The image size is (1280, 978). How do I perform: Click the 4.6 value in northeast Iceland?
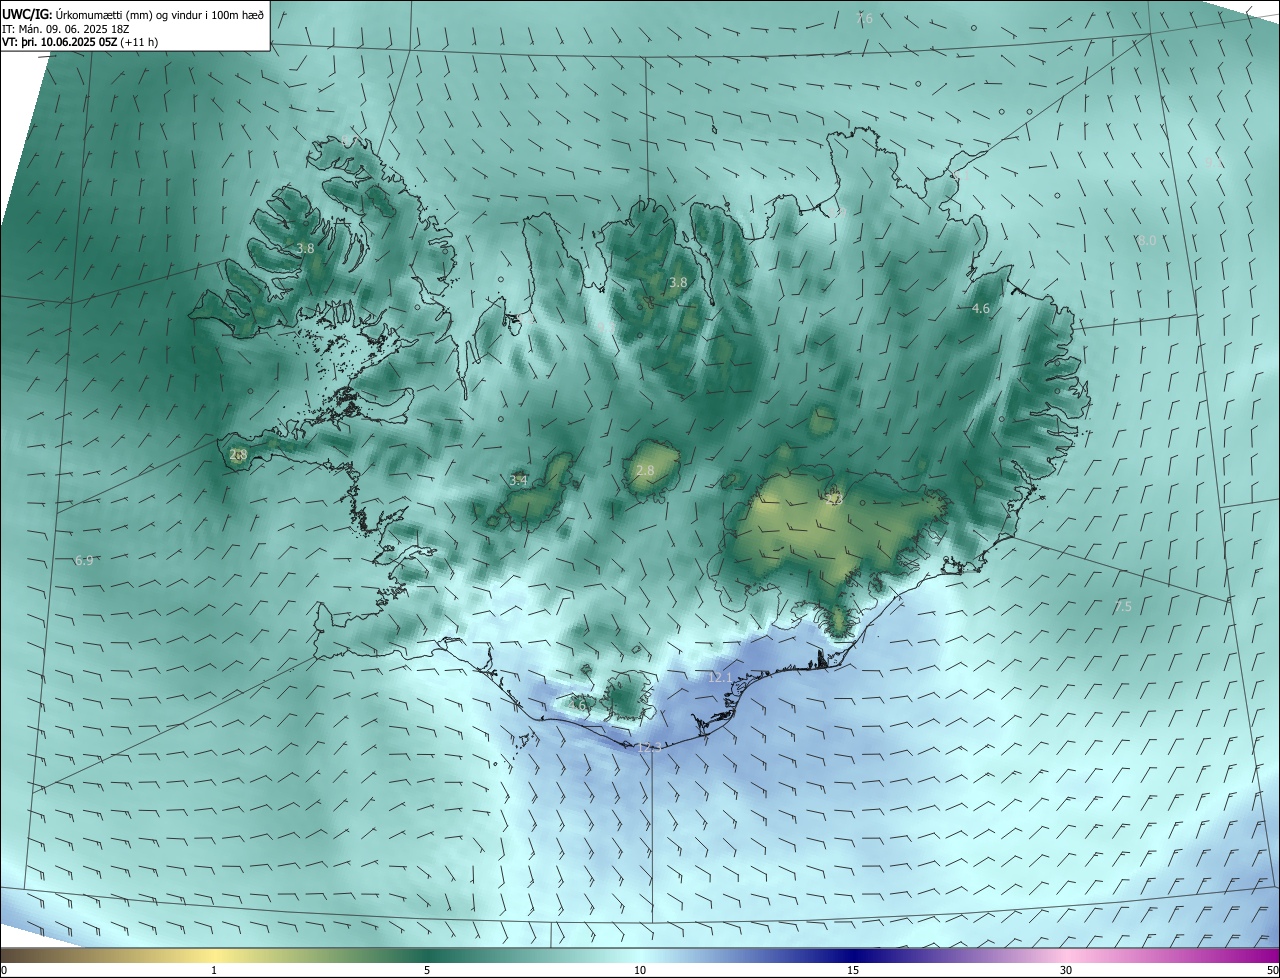[981, 309]
